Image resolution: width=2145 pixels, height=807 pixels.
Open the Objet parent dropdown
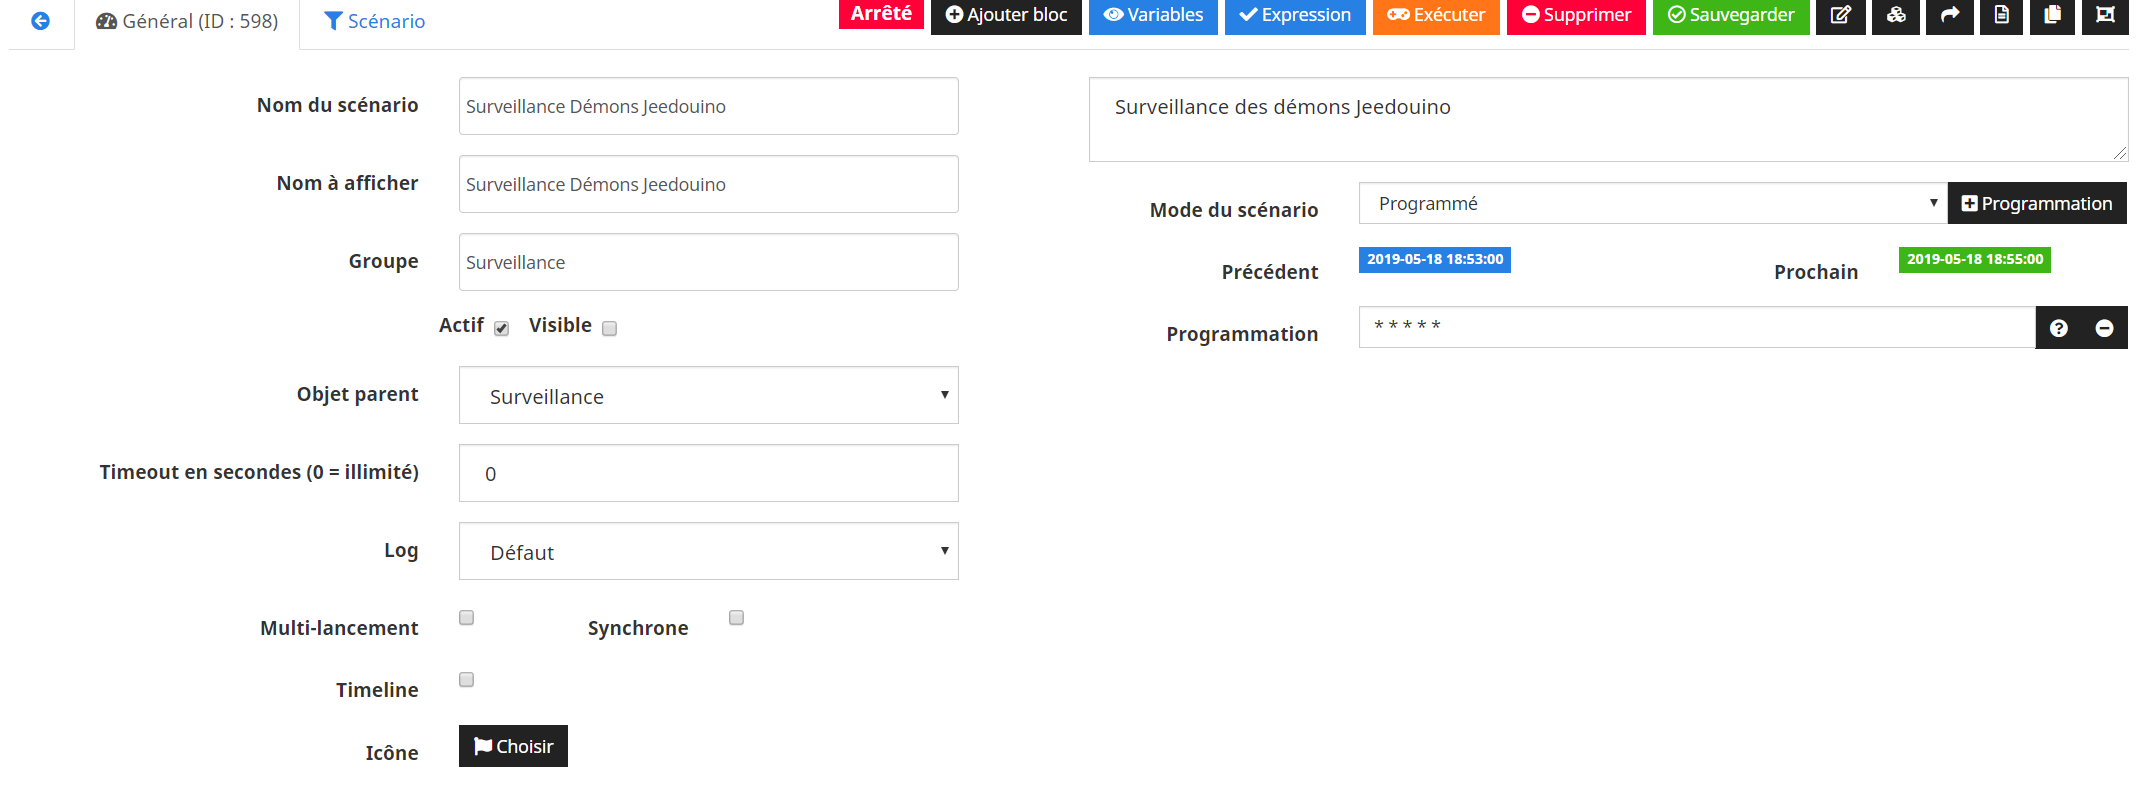click(708, 395)
